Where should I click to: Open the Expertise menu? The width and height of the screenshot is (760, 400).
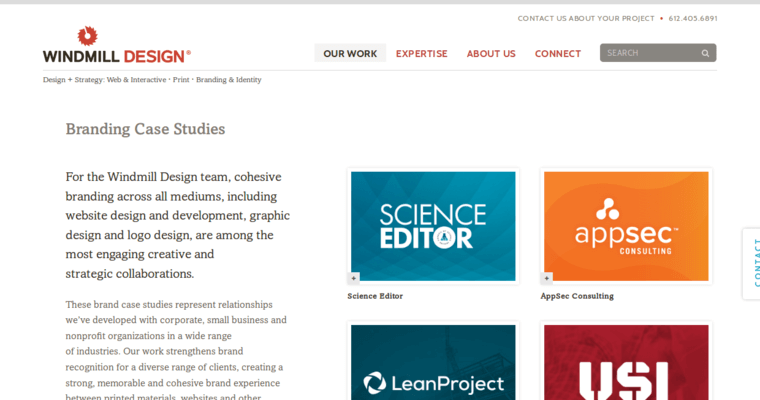point(421,54)
